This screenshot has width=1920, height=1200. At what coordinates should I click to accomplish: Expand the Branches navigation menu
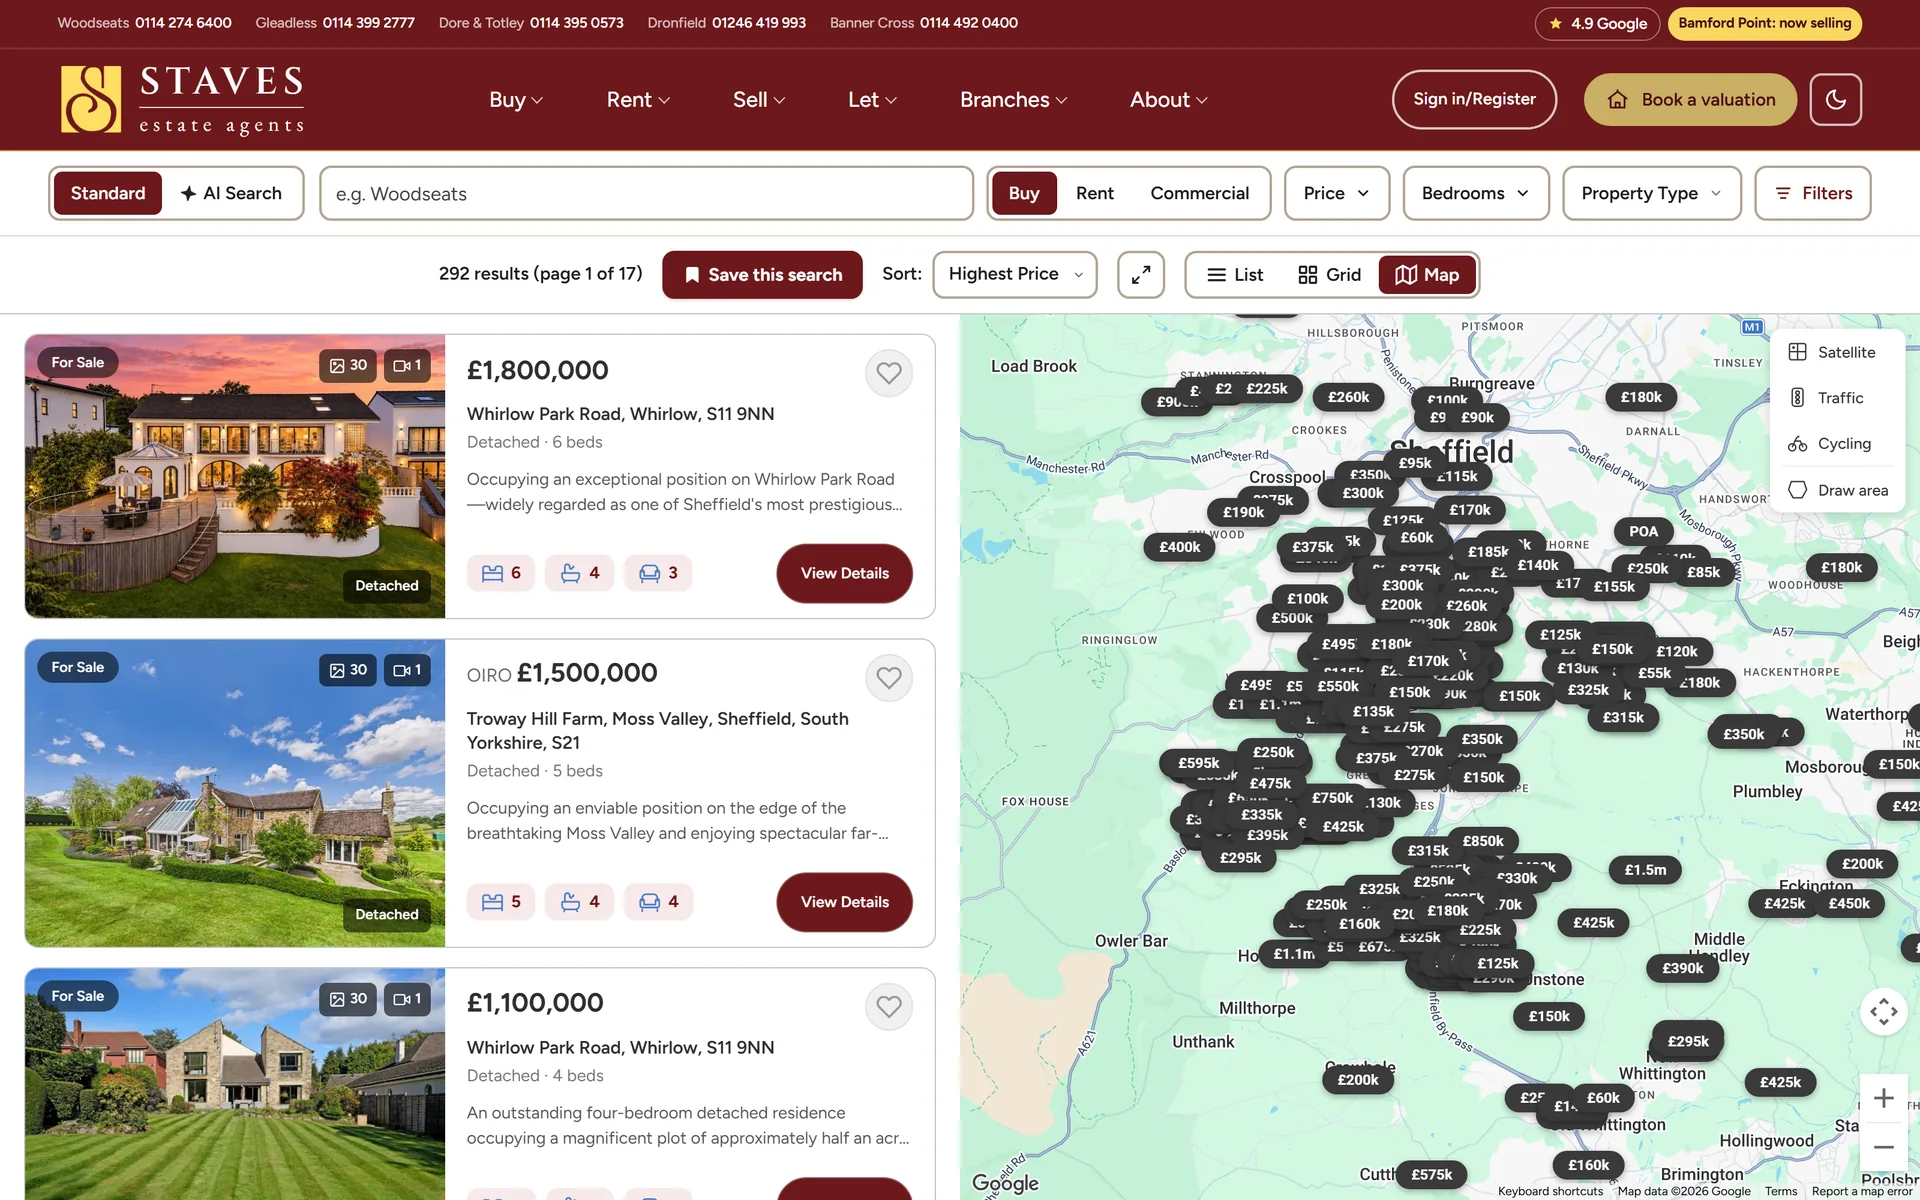(1013, 100)
